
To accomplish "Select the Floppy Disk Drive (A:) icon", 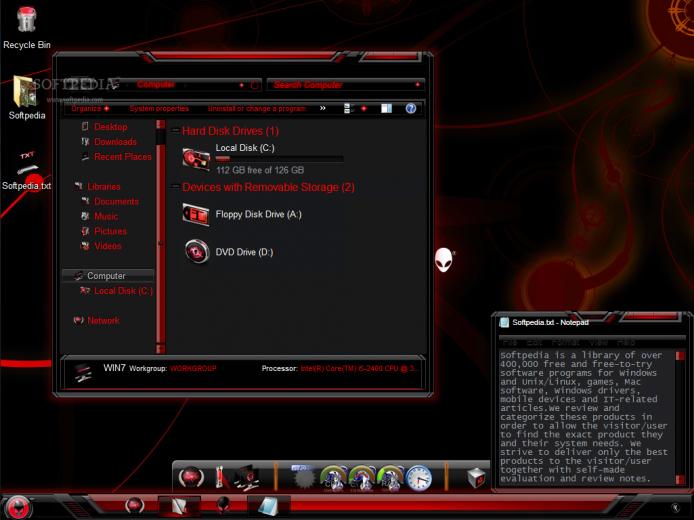I will click(196, 215).
